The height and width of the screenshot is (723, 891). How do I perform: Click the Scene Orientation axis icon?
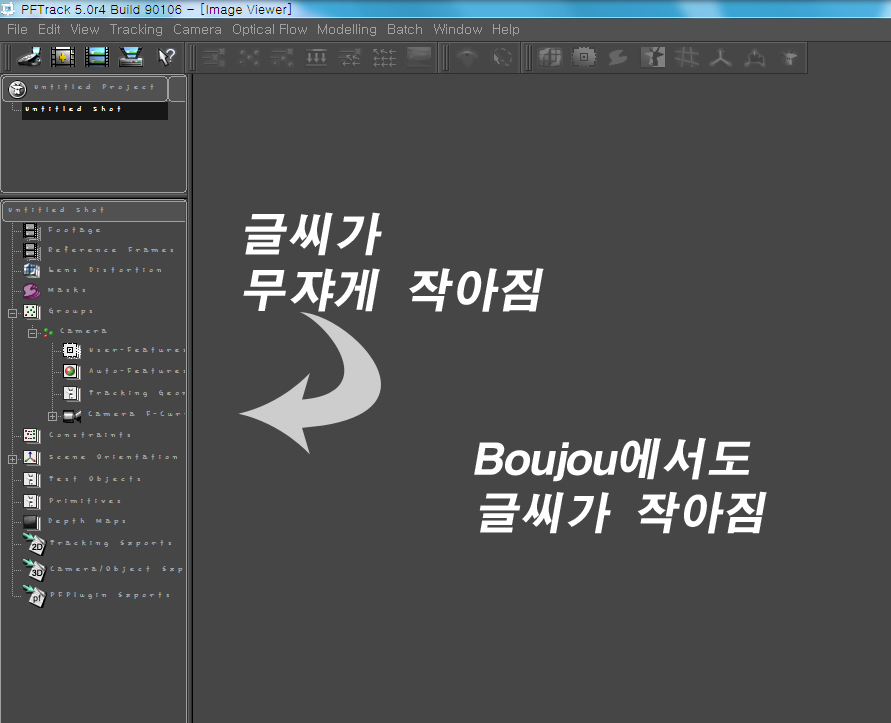point(31,458)
